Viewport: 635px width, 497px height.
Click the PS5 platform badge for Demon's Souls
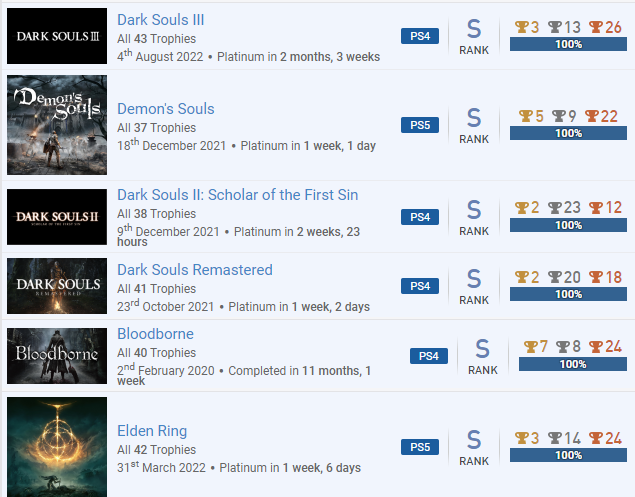click(x=420, y=125)
